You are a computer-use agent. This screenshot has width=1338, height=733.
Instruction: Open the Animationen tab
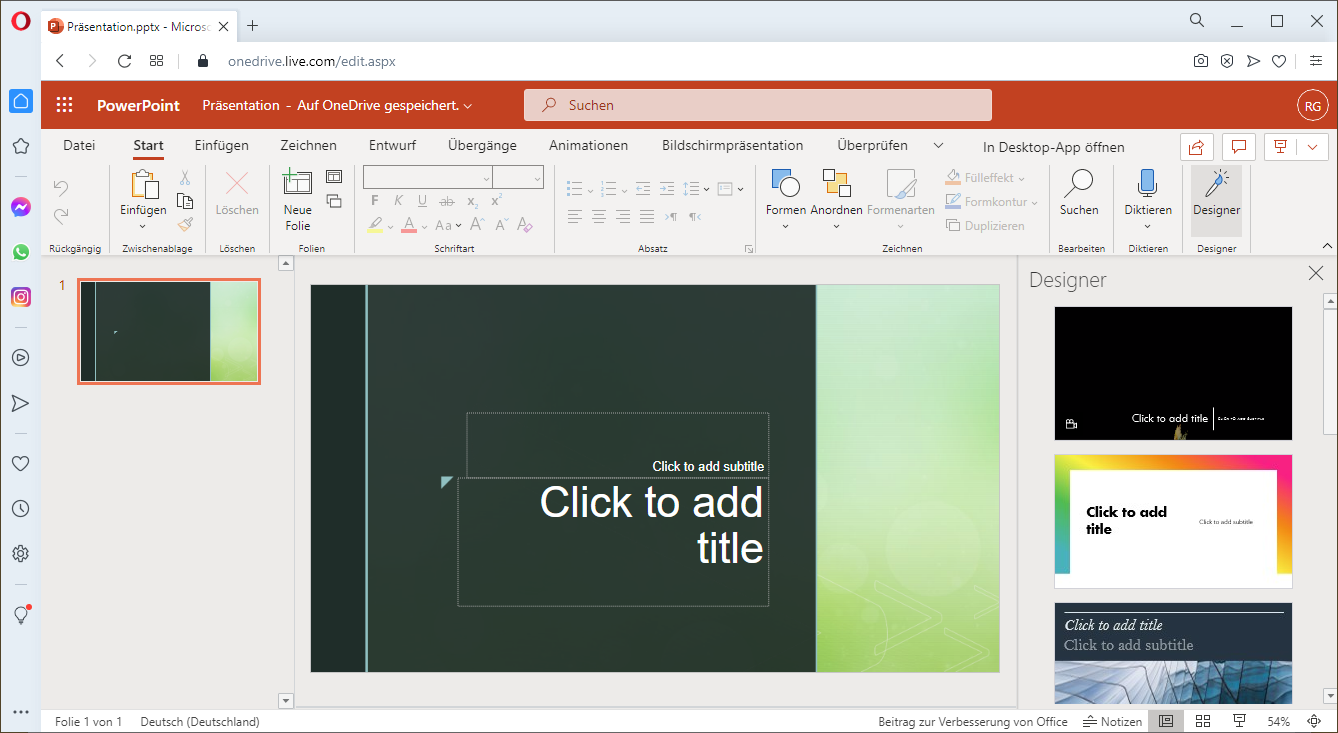(x=588, y=146)
